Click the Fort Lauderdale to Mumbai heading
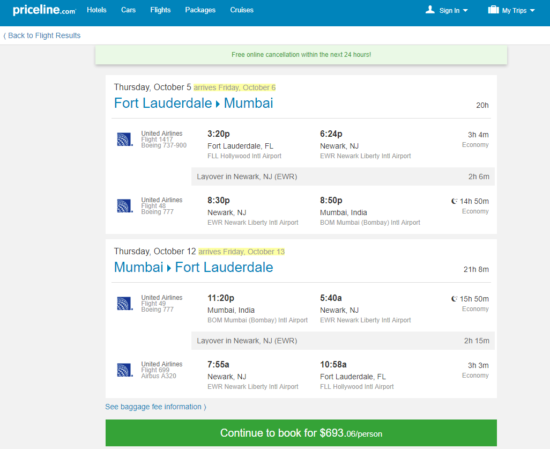Image resolution: width=550 pixels, height=449 pixels. click(194, 103)
